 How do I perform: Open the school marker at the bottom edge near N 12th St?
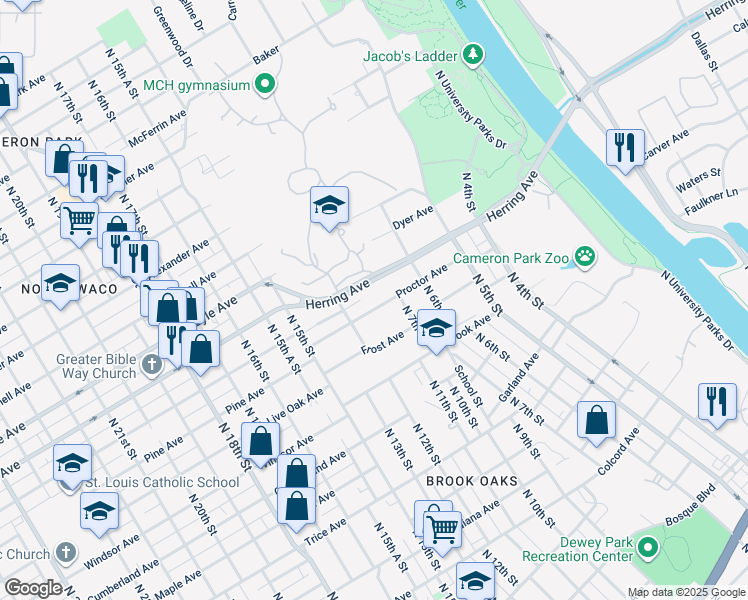click(475, 580)
